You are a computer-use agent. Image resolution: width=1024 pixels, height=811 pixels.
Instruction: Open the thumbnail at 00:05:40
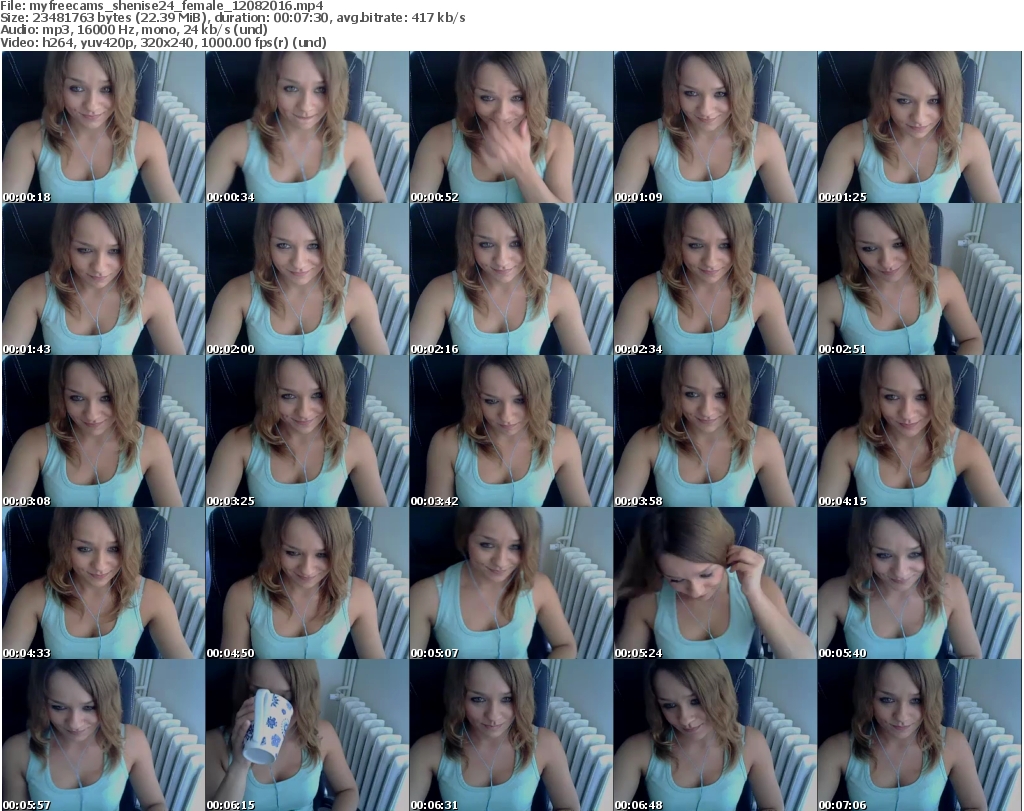tap(919, 583)
